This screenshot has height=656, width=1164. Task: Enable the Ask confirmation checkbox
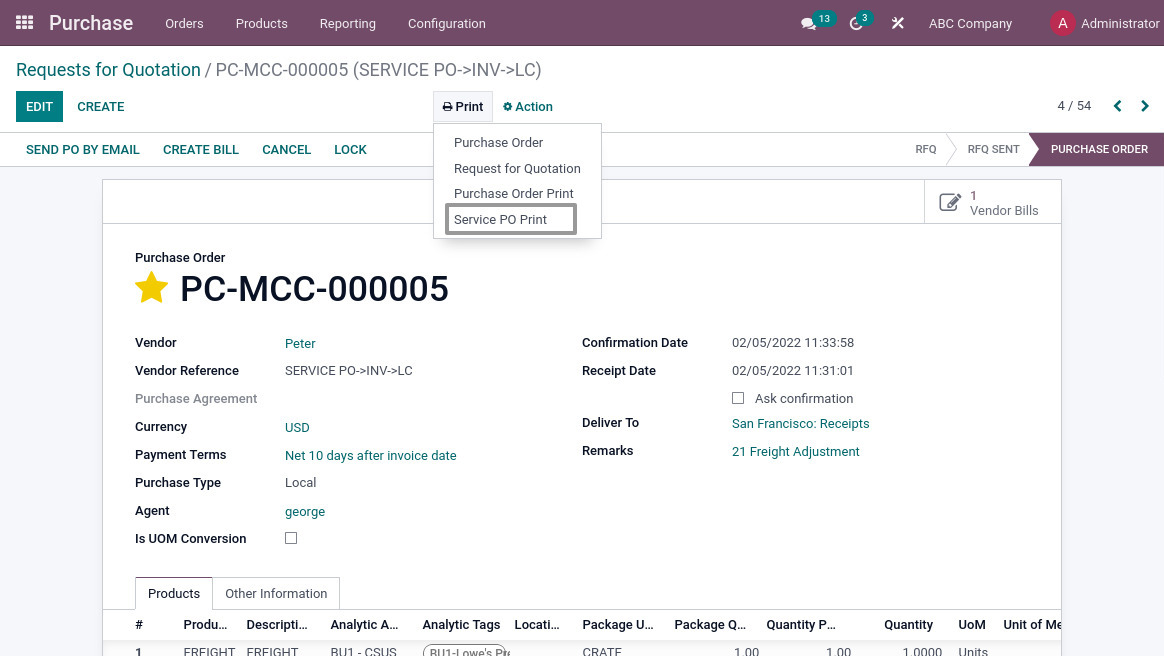click(738, 398)
